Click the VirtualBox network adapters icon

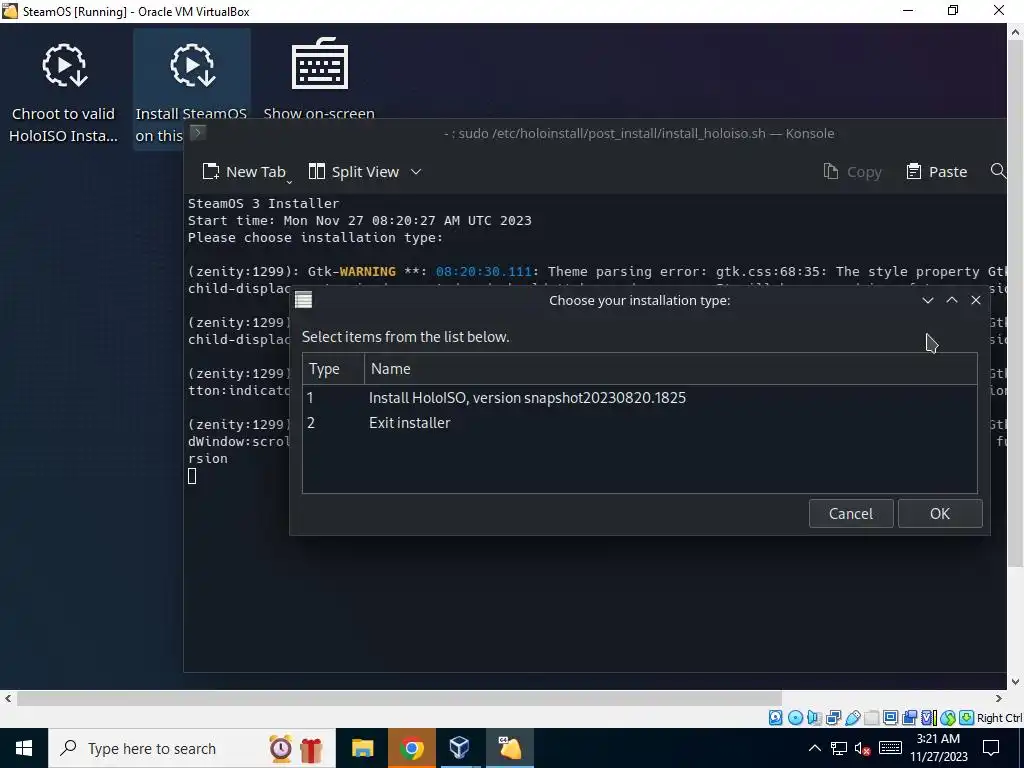tap(833, 718)
